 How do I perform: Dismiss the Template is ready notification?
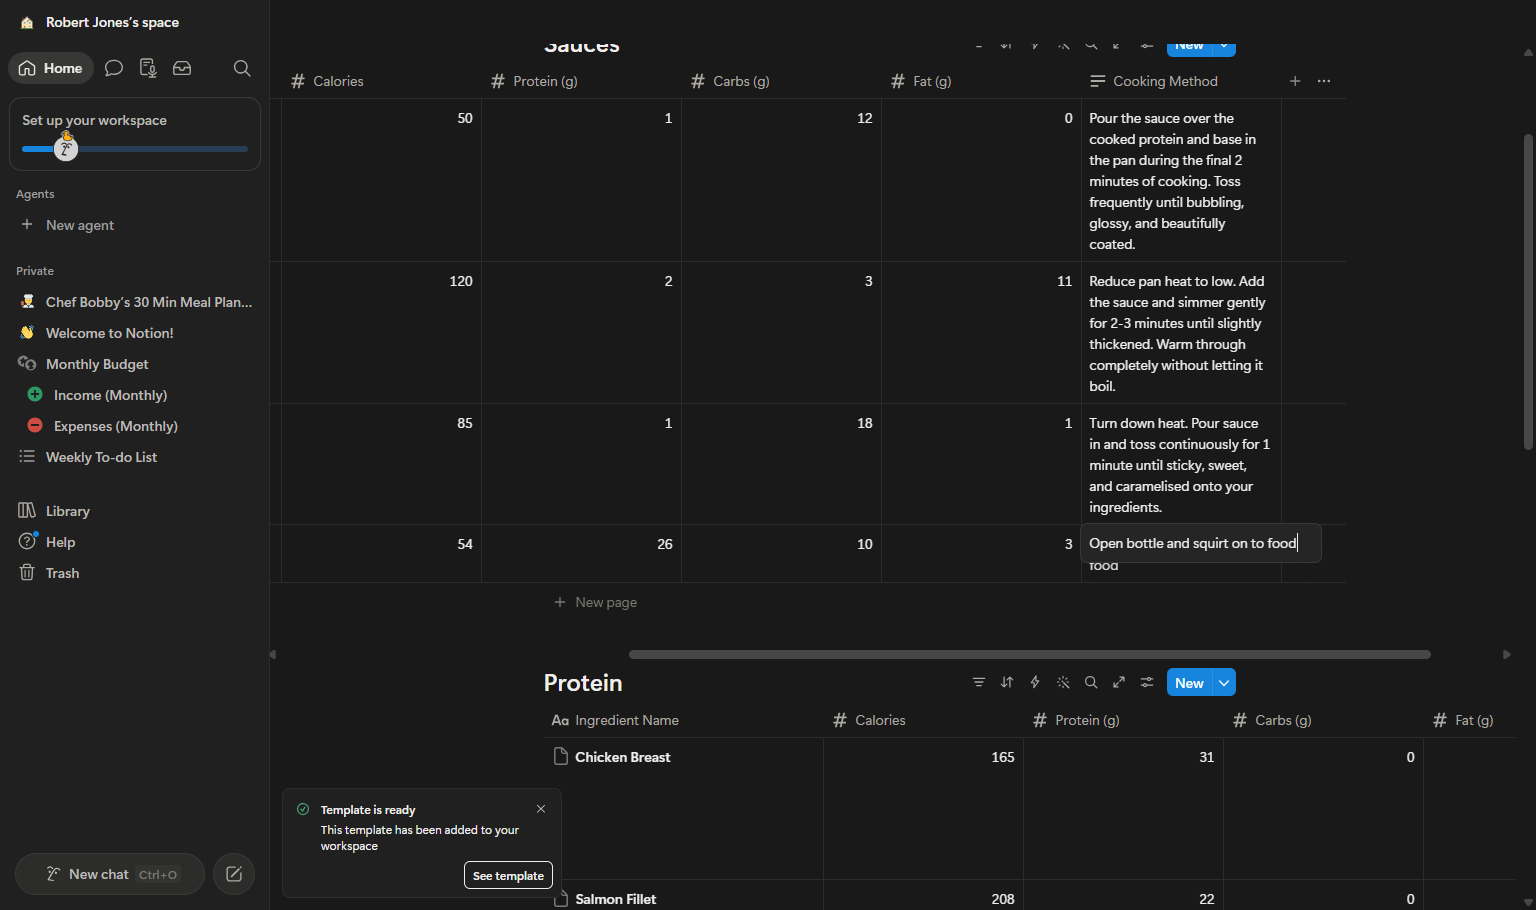tap(541, 809)
